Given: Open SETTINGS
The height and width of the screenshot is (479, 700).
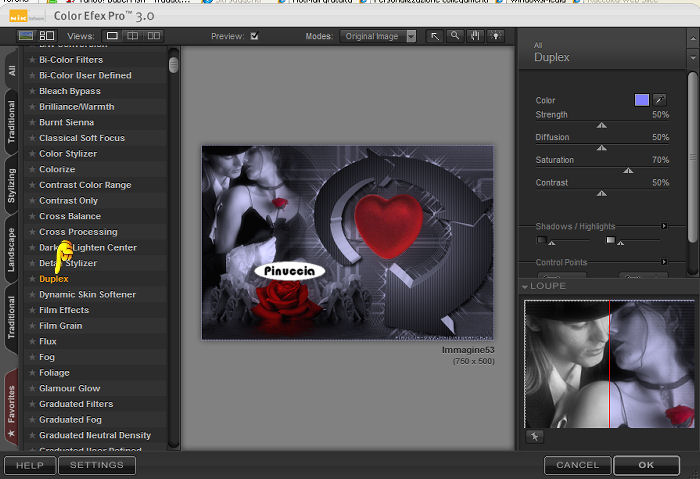Looking at the screenshot, I should coord(97,465).
